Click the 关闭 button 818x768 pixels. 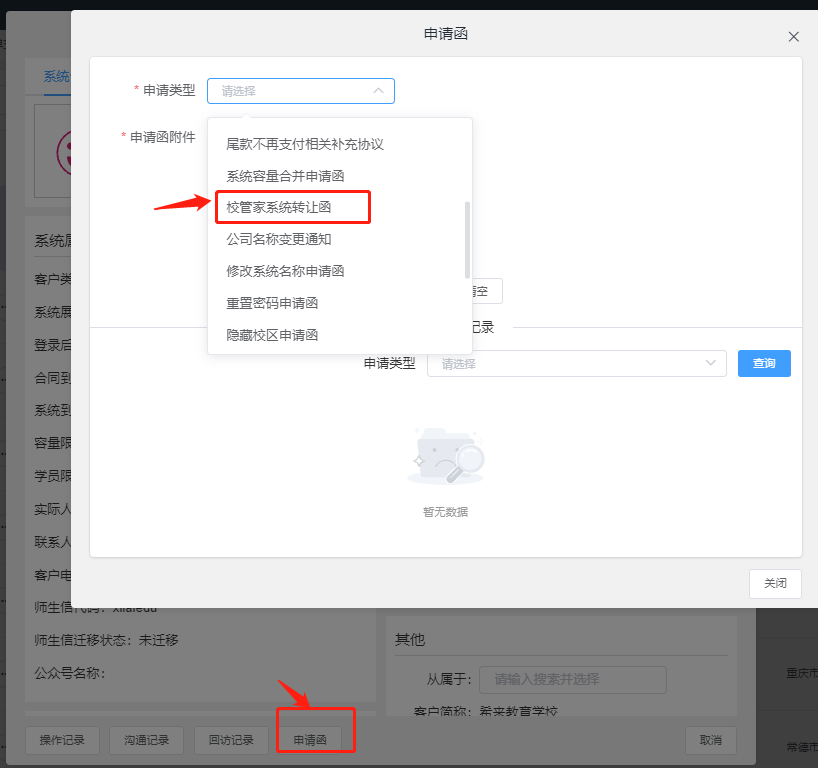coord(775,583)
